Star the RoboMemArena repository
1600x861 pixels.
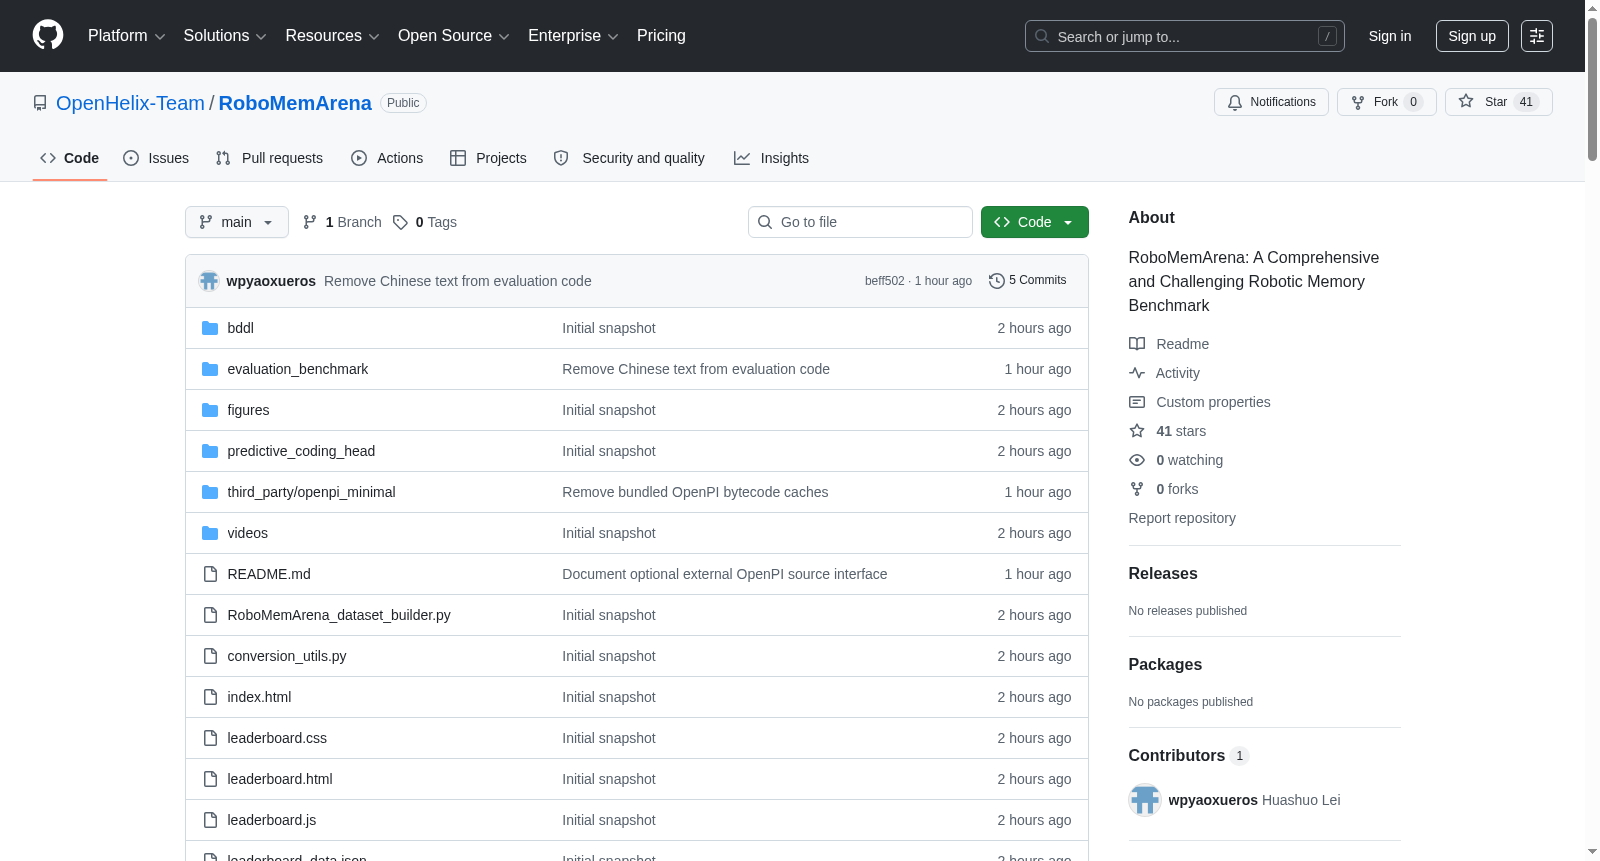[1498, 102]
